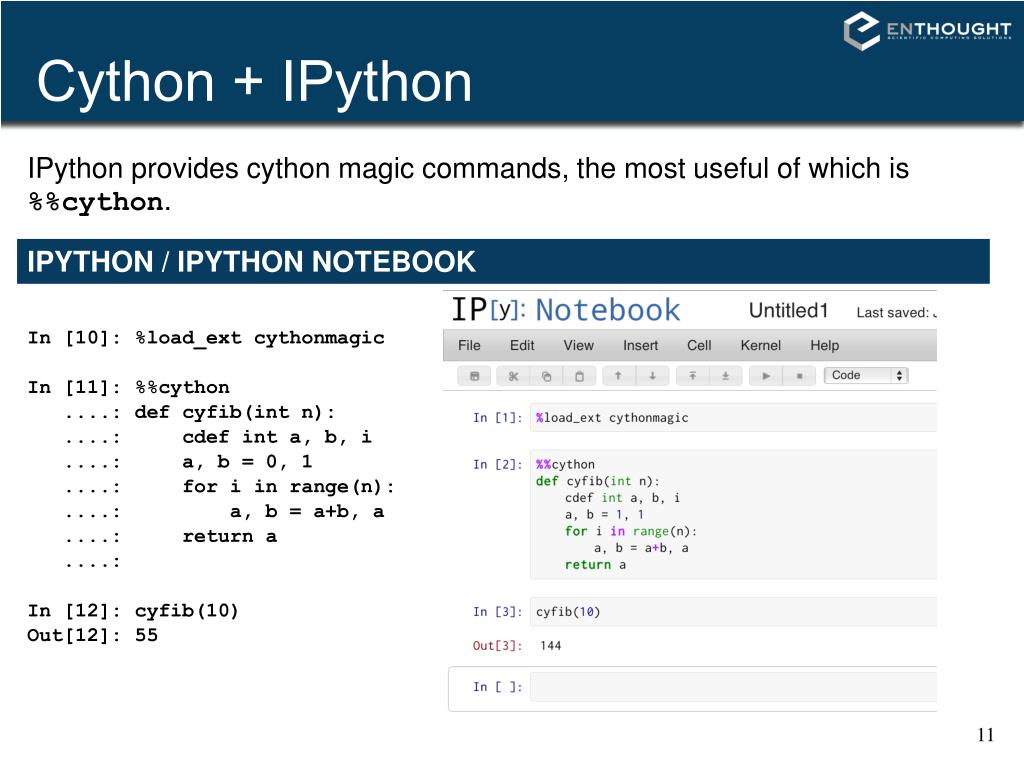Click the Untitled1 notebook title
This screenshot has width=1024, height=768.
[x=788, y=311]
